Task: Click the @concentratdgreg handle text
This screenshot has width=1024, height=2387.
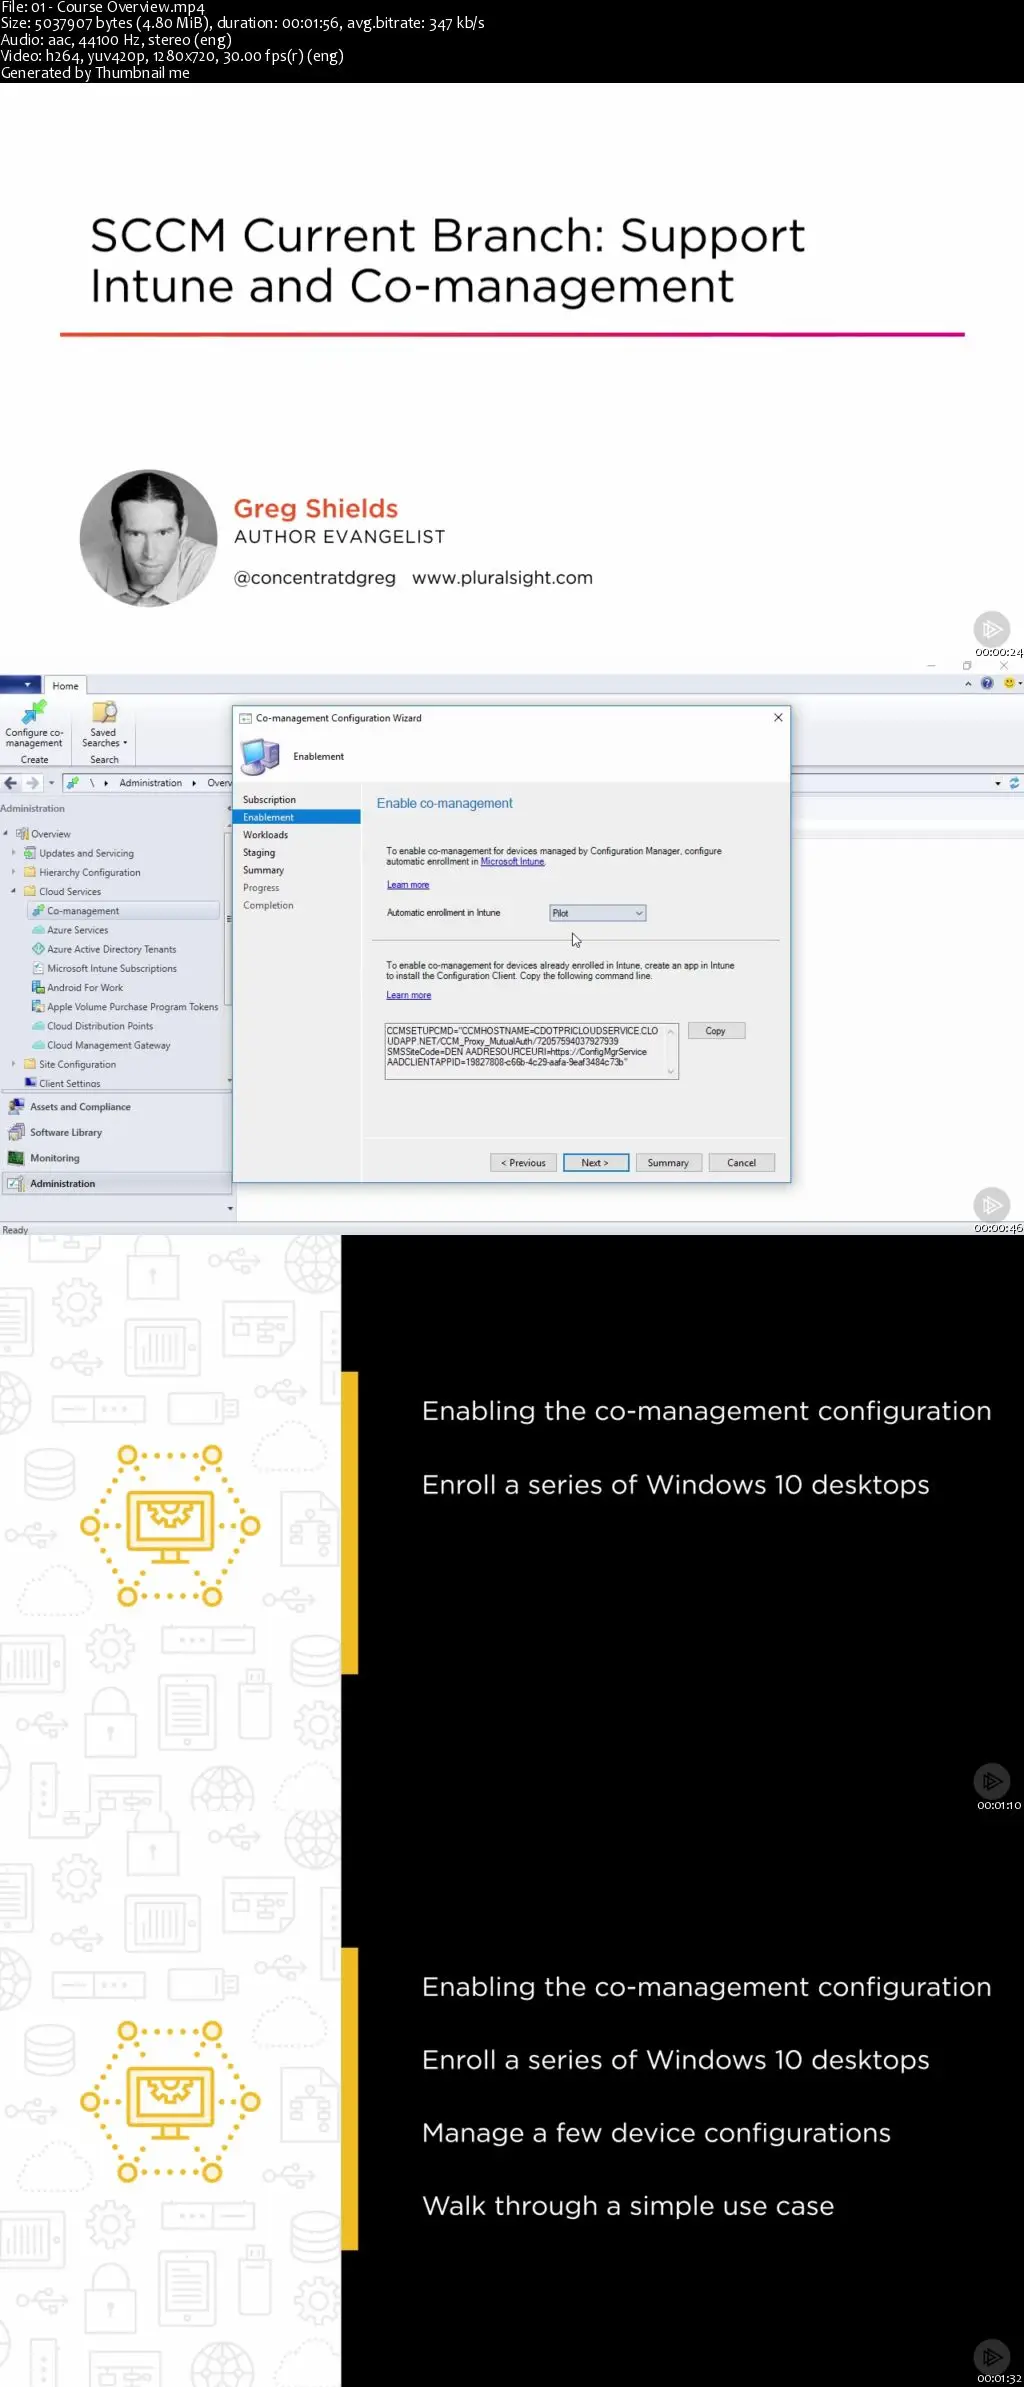Action: pyautogui.click(x=315, y=578)
